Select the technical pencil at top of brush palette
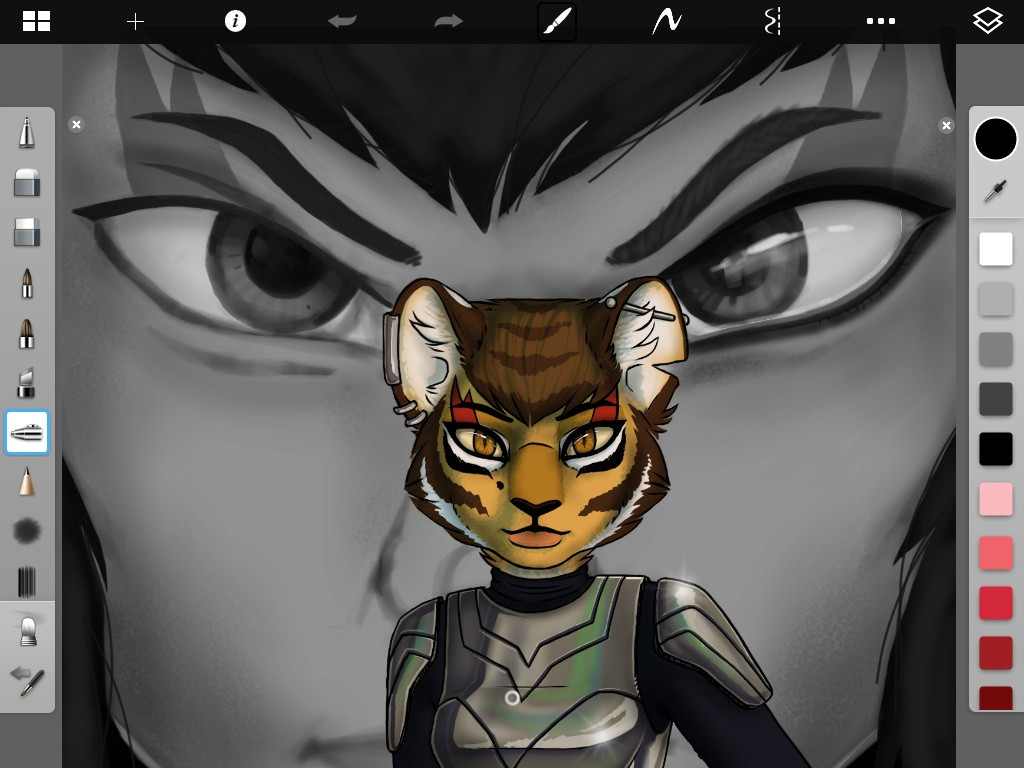 [27, 133]
